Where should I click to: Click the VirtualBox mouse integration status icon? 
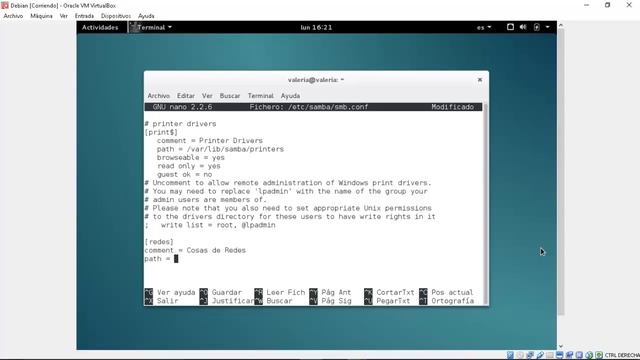[589, 355]
